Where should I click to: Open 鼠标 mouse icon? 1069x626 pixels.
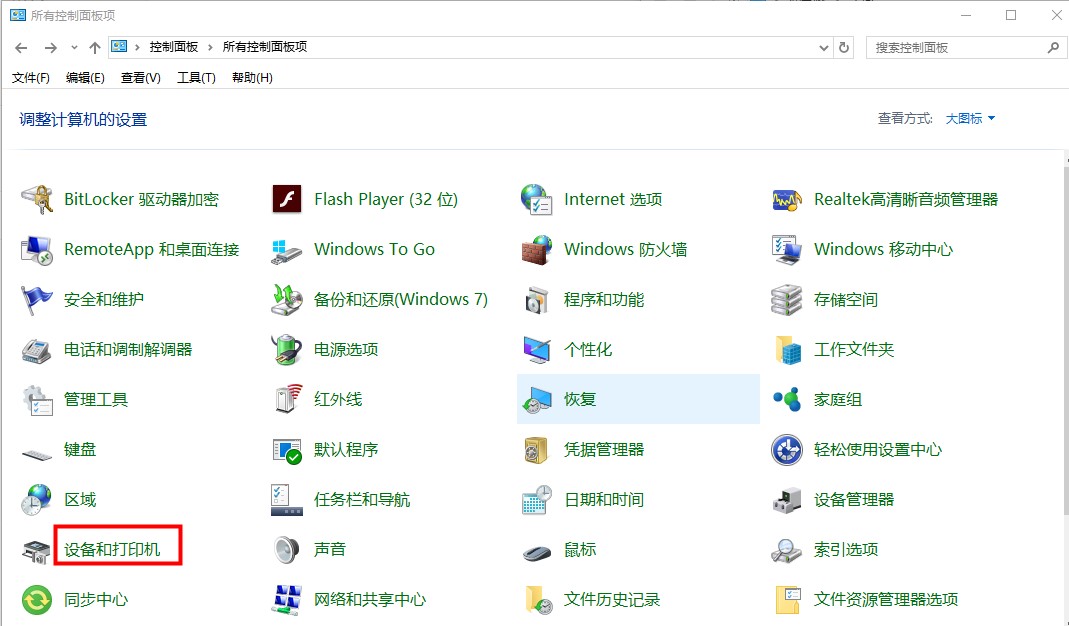[537, 552]
